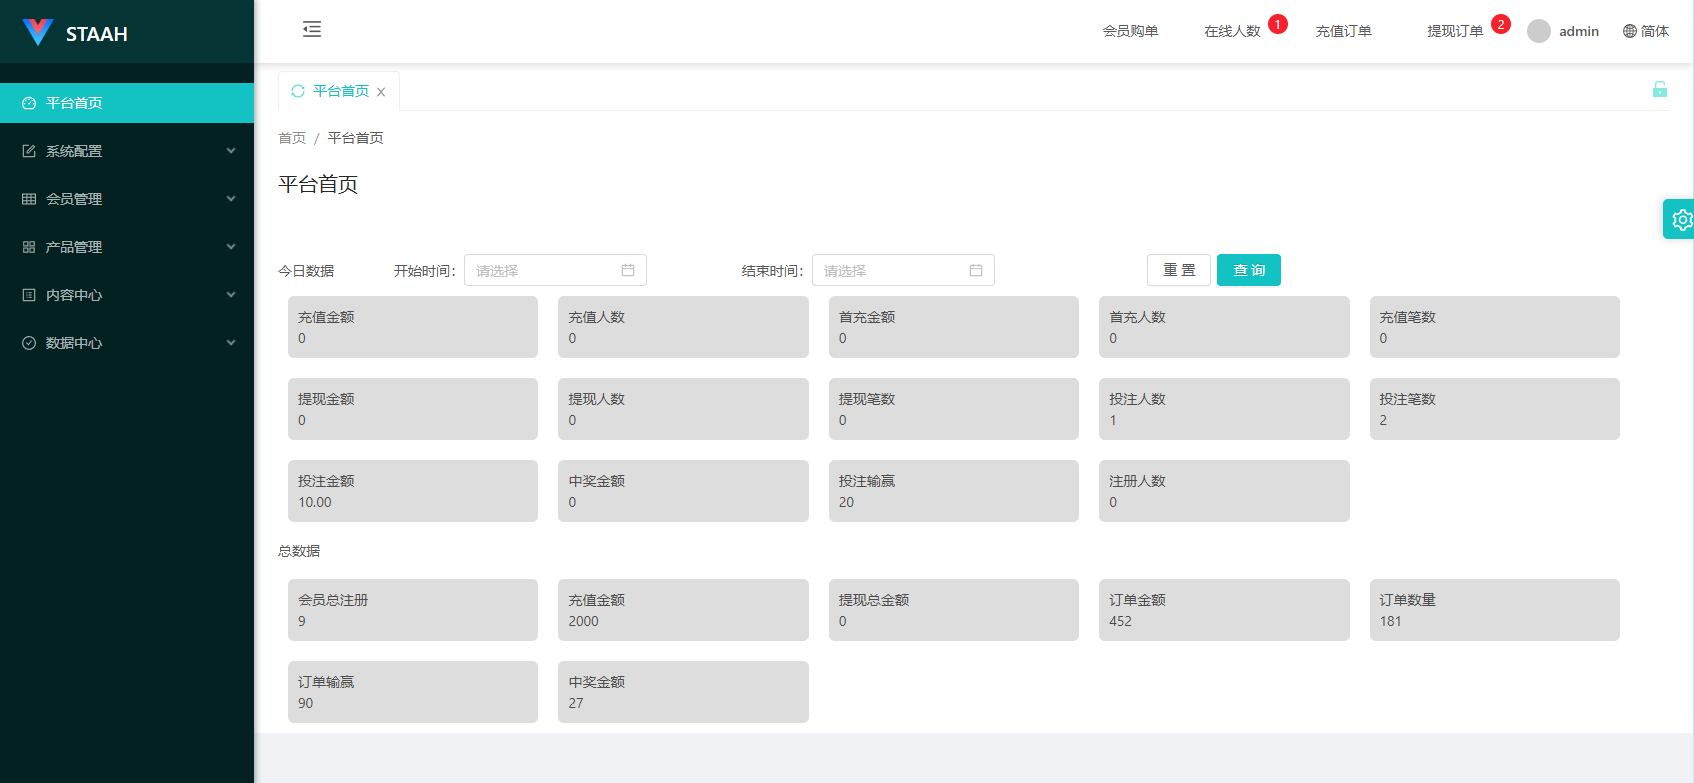
Task: Click the 充值金额 card showing 2000
Action: pos(683,610)
